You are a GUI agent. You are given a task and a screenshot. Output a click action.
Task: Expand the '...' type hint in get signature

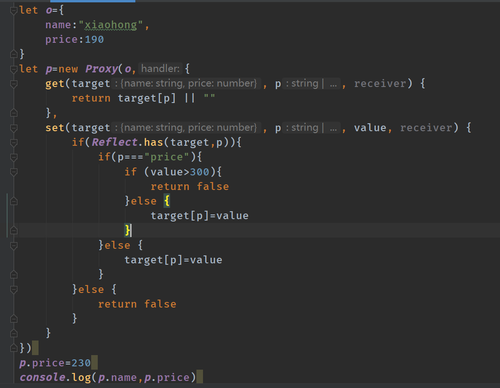333,84
